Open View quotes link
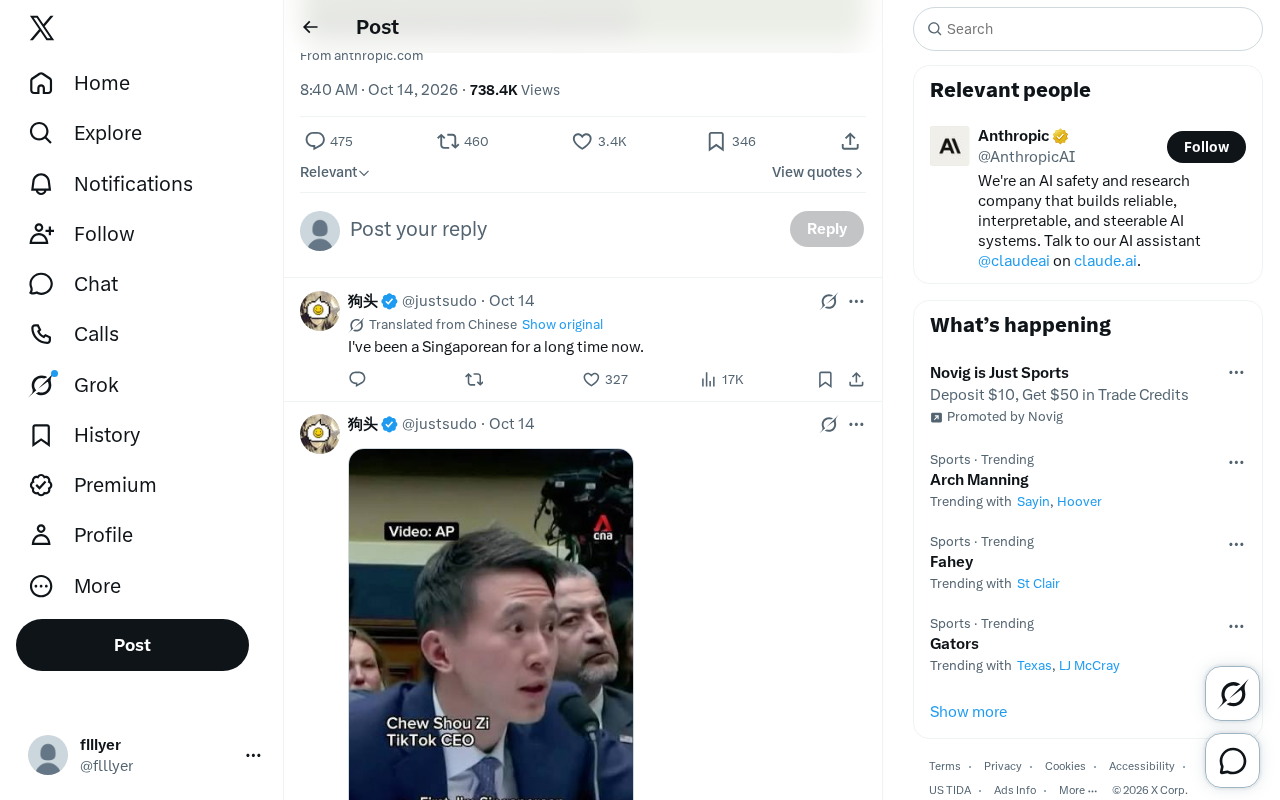This screenshot has height=800, width=1280. (x=818, y=172)
